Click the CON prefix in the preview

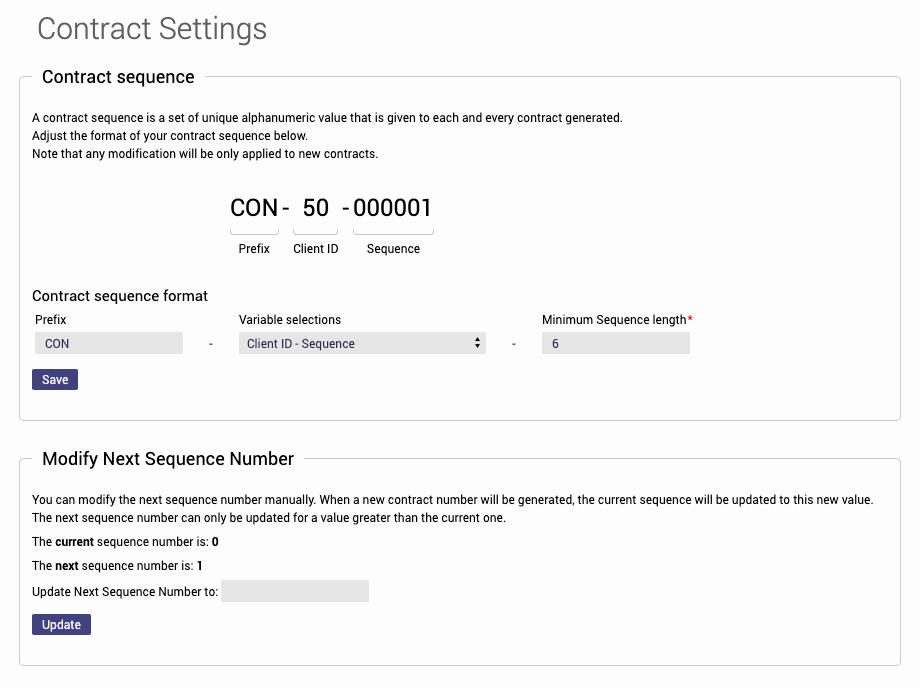click(254, 208)
